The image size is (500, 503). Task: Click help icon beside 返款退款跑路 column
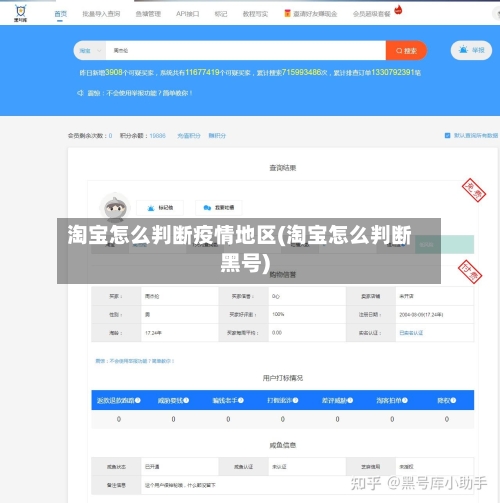(x=138, y=400)
